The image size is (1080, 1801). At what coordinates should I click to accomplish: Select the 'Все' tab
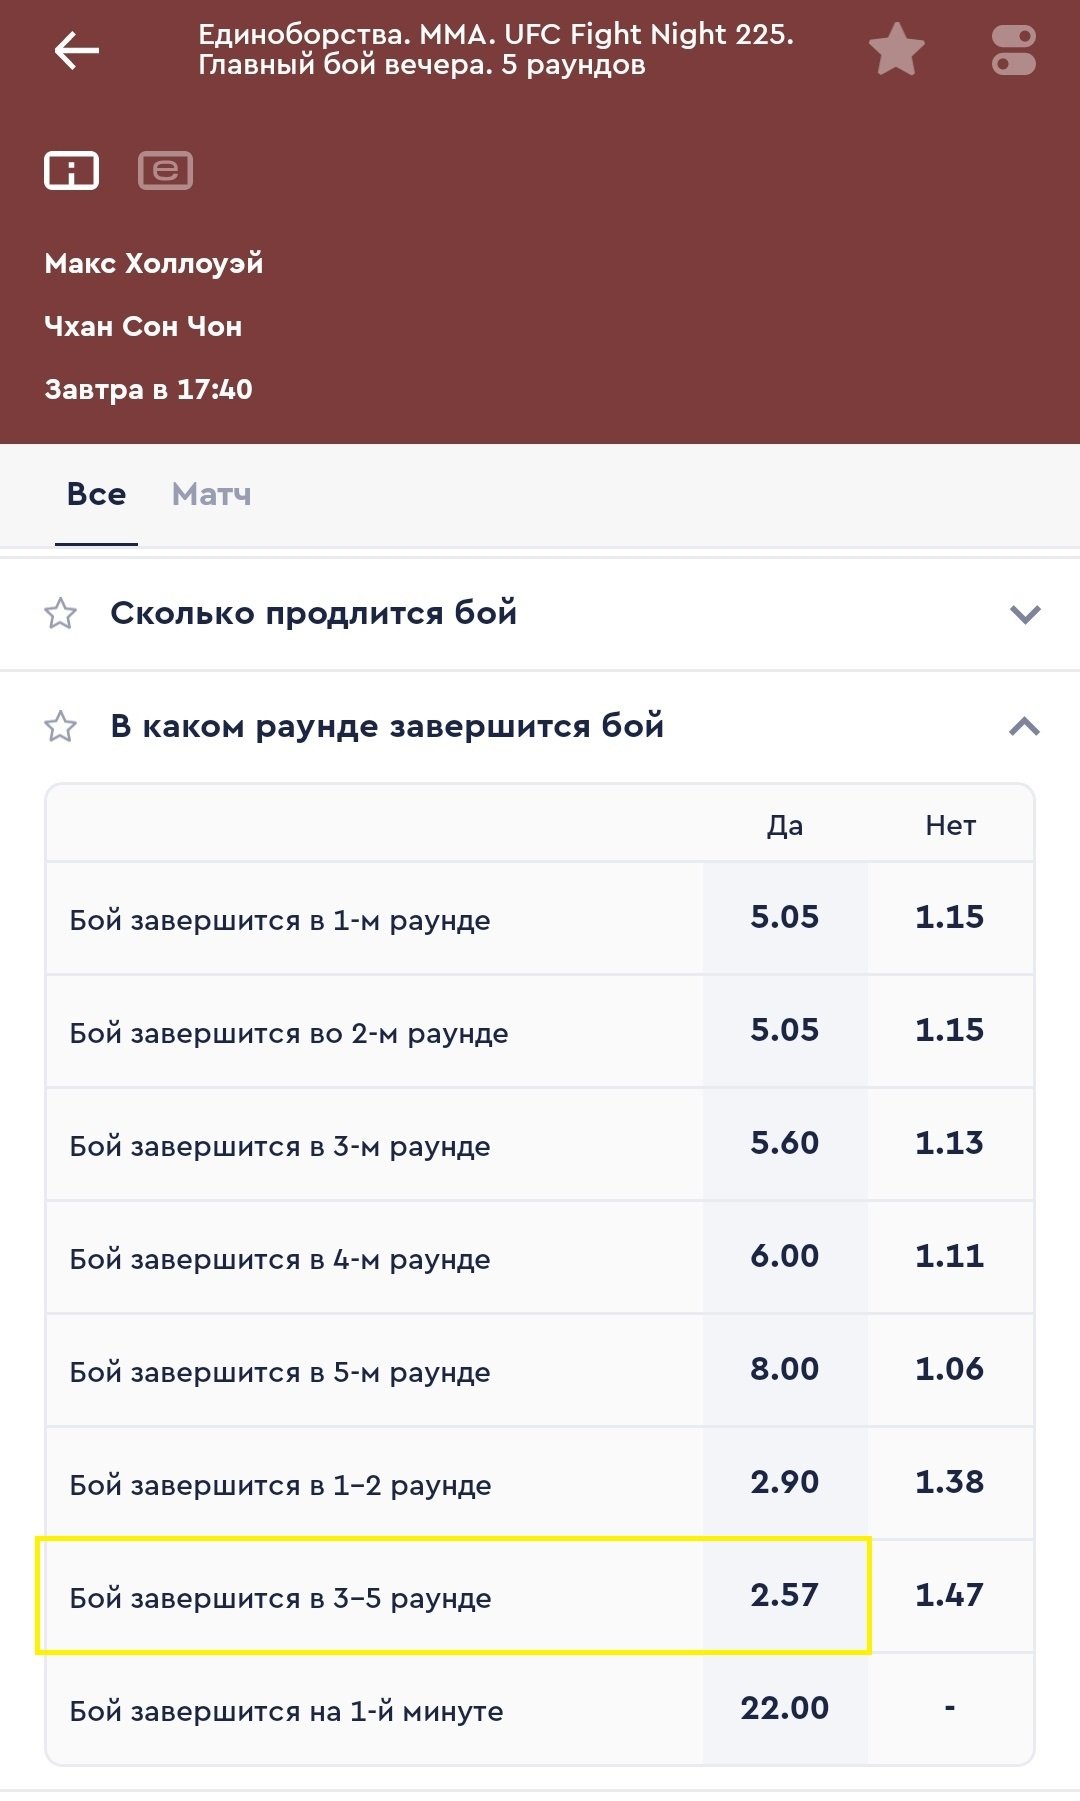(96, 494)
